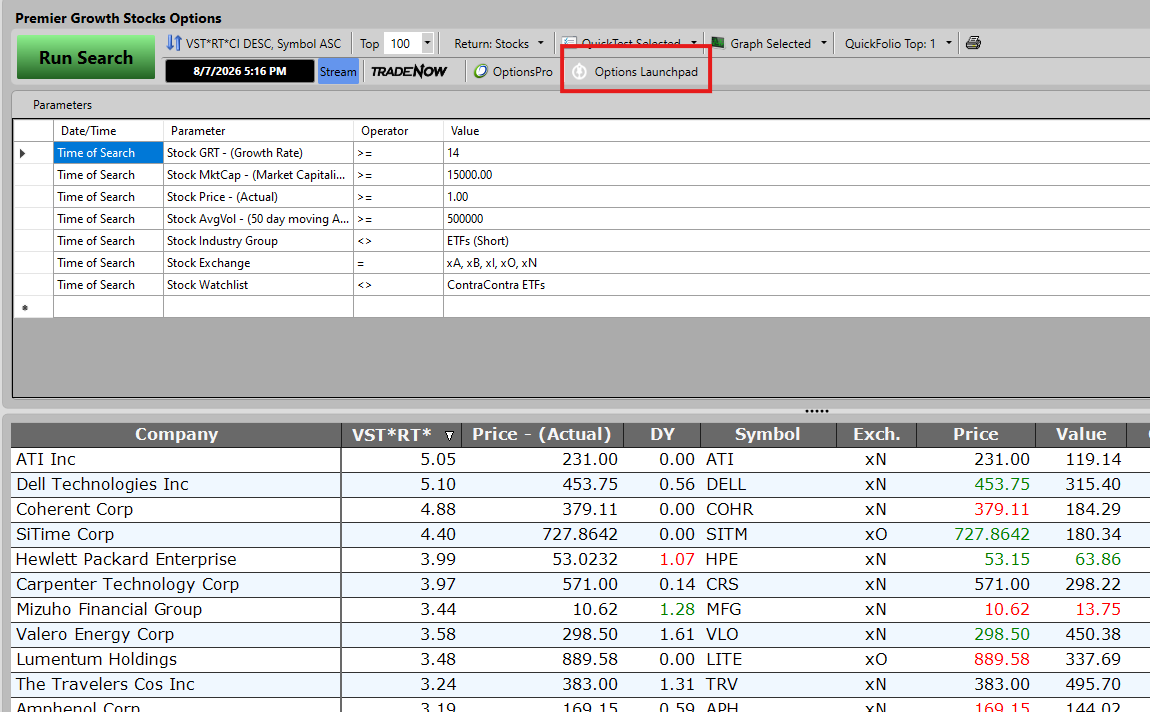
Task: Click the value 500000 cell
Action: point(796,219)
